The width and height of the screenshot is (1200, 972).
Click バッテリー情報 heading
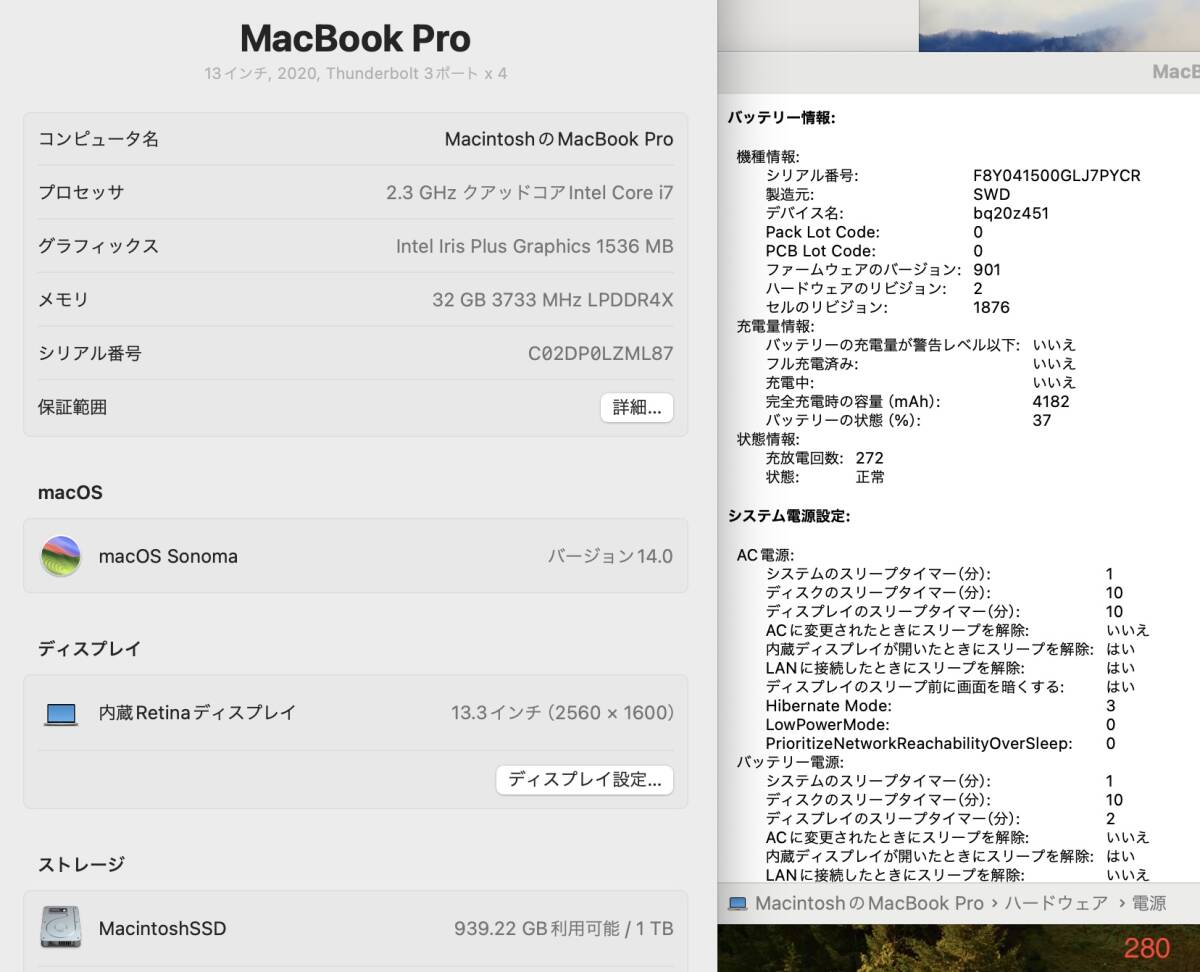(x=781, y=117)
